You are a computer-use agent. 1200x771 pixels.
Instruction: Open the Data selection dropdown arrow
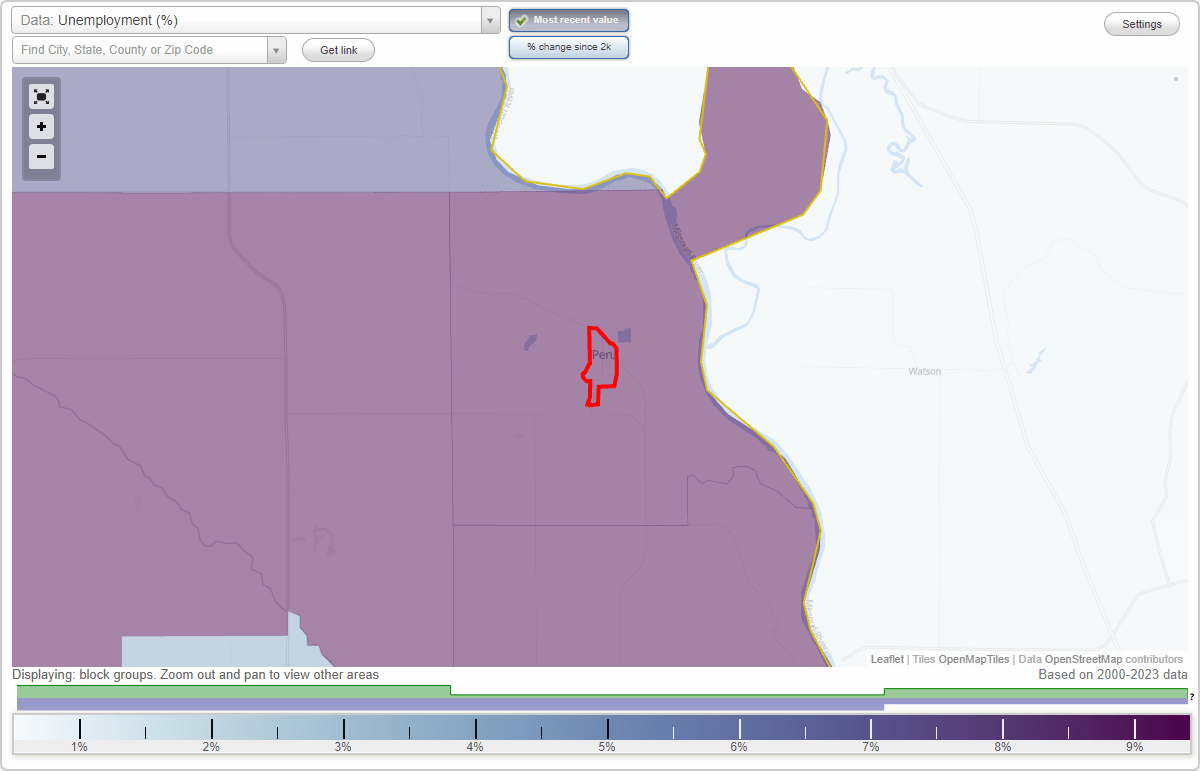489,20
